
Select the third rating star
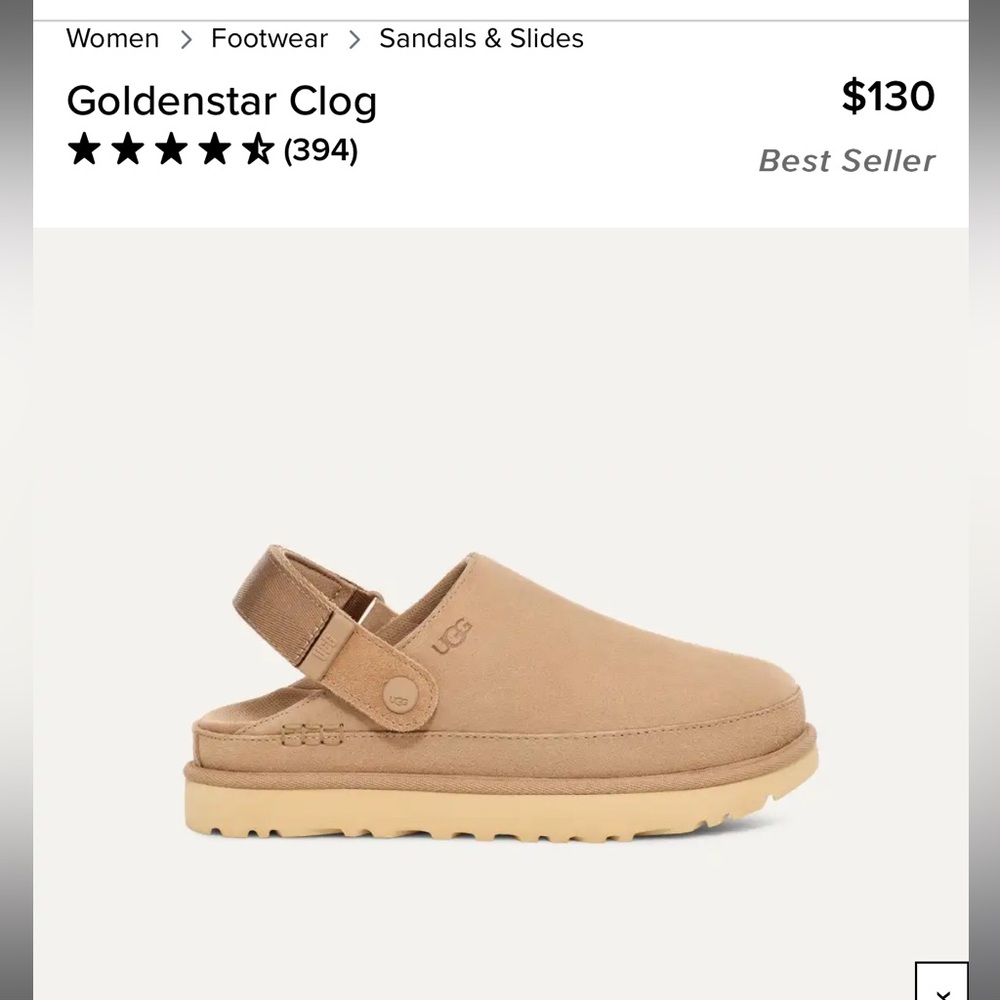pos(172,150)
